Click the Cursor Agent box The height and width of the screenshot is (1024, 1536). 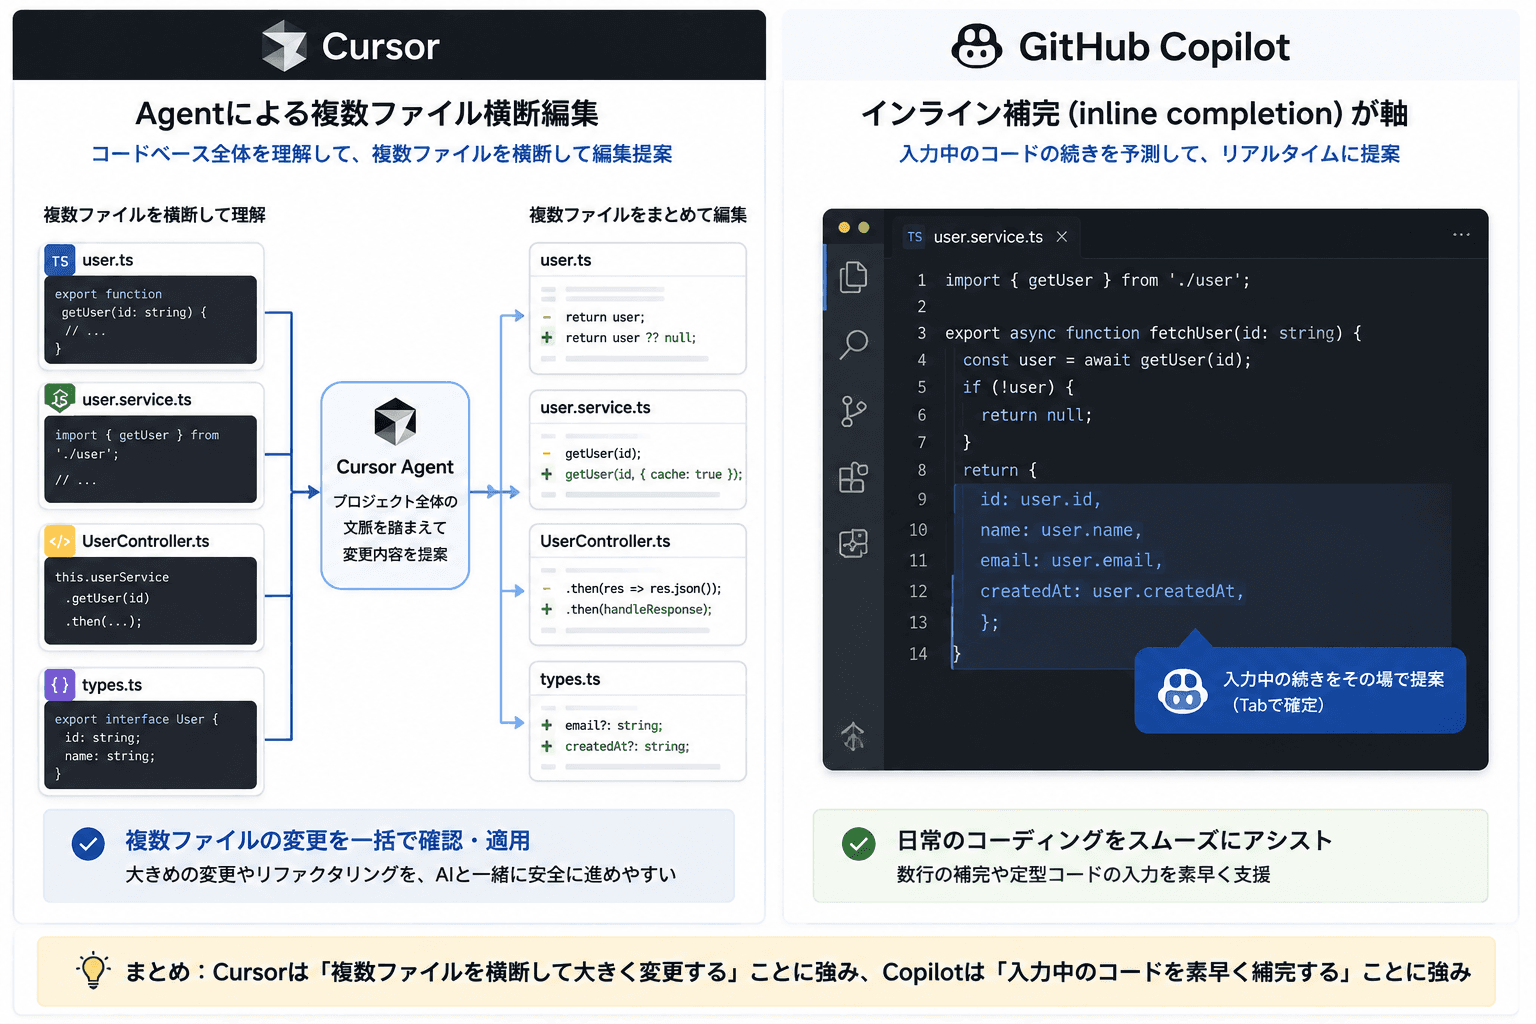(x=395, y=485)
